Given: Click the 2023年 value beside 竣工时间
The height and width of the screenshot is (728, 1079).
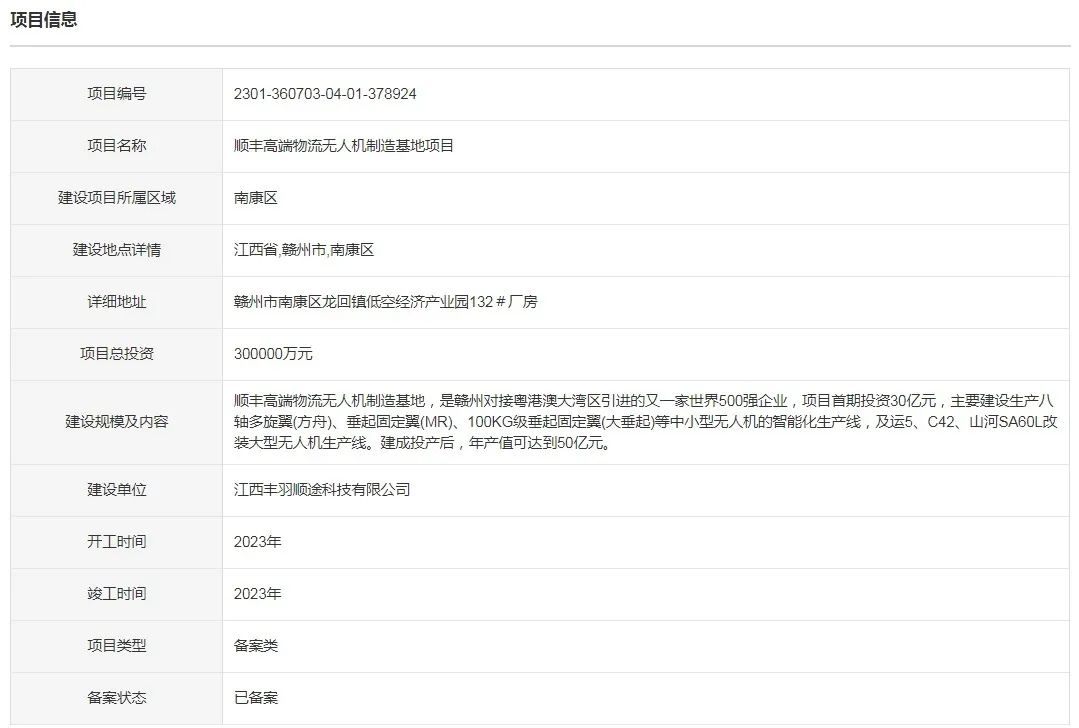Looking at the screenshot, I should tap(257, 594).
